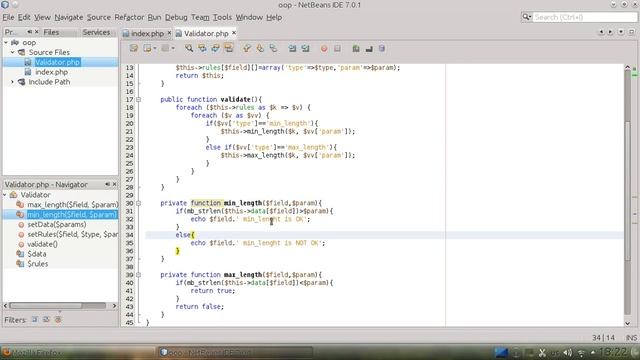Viewport: 640px width, 360px height.
Task: Go to Find Next Occurrence icon
Action: pos(215,49)
